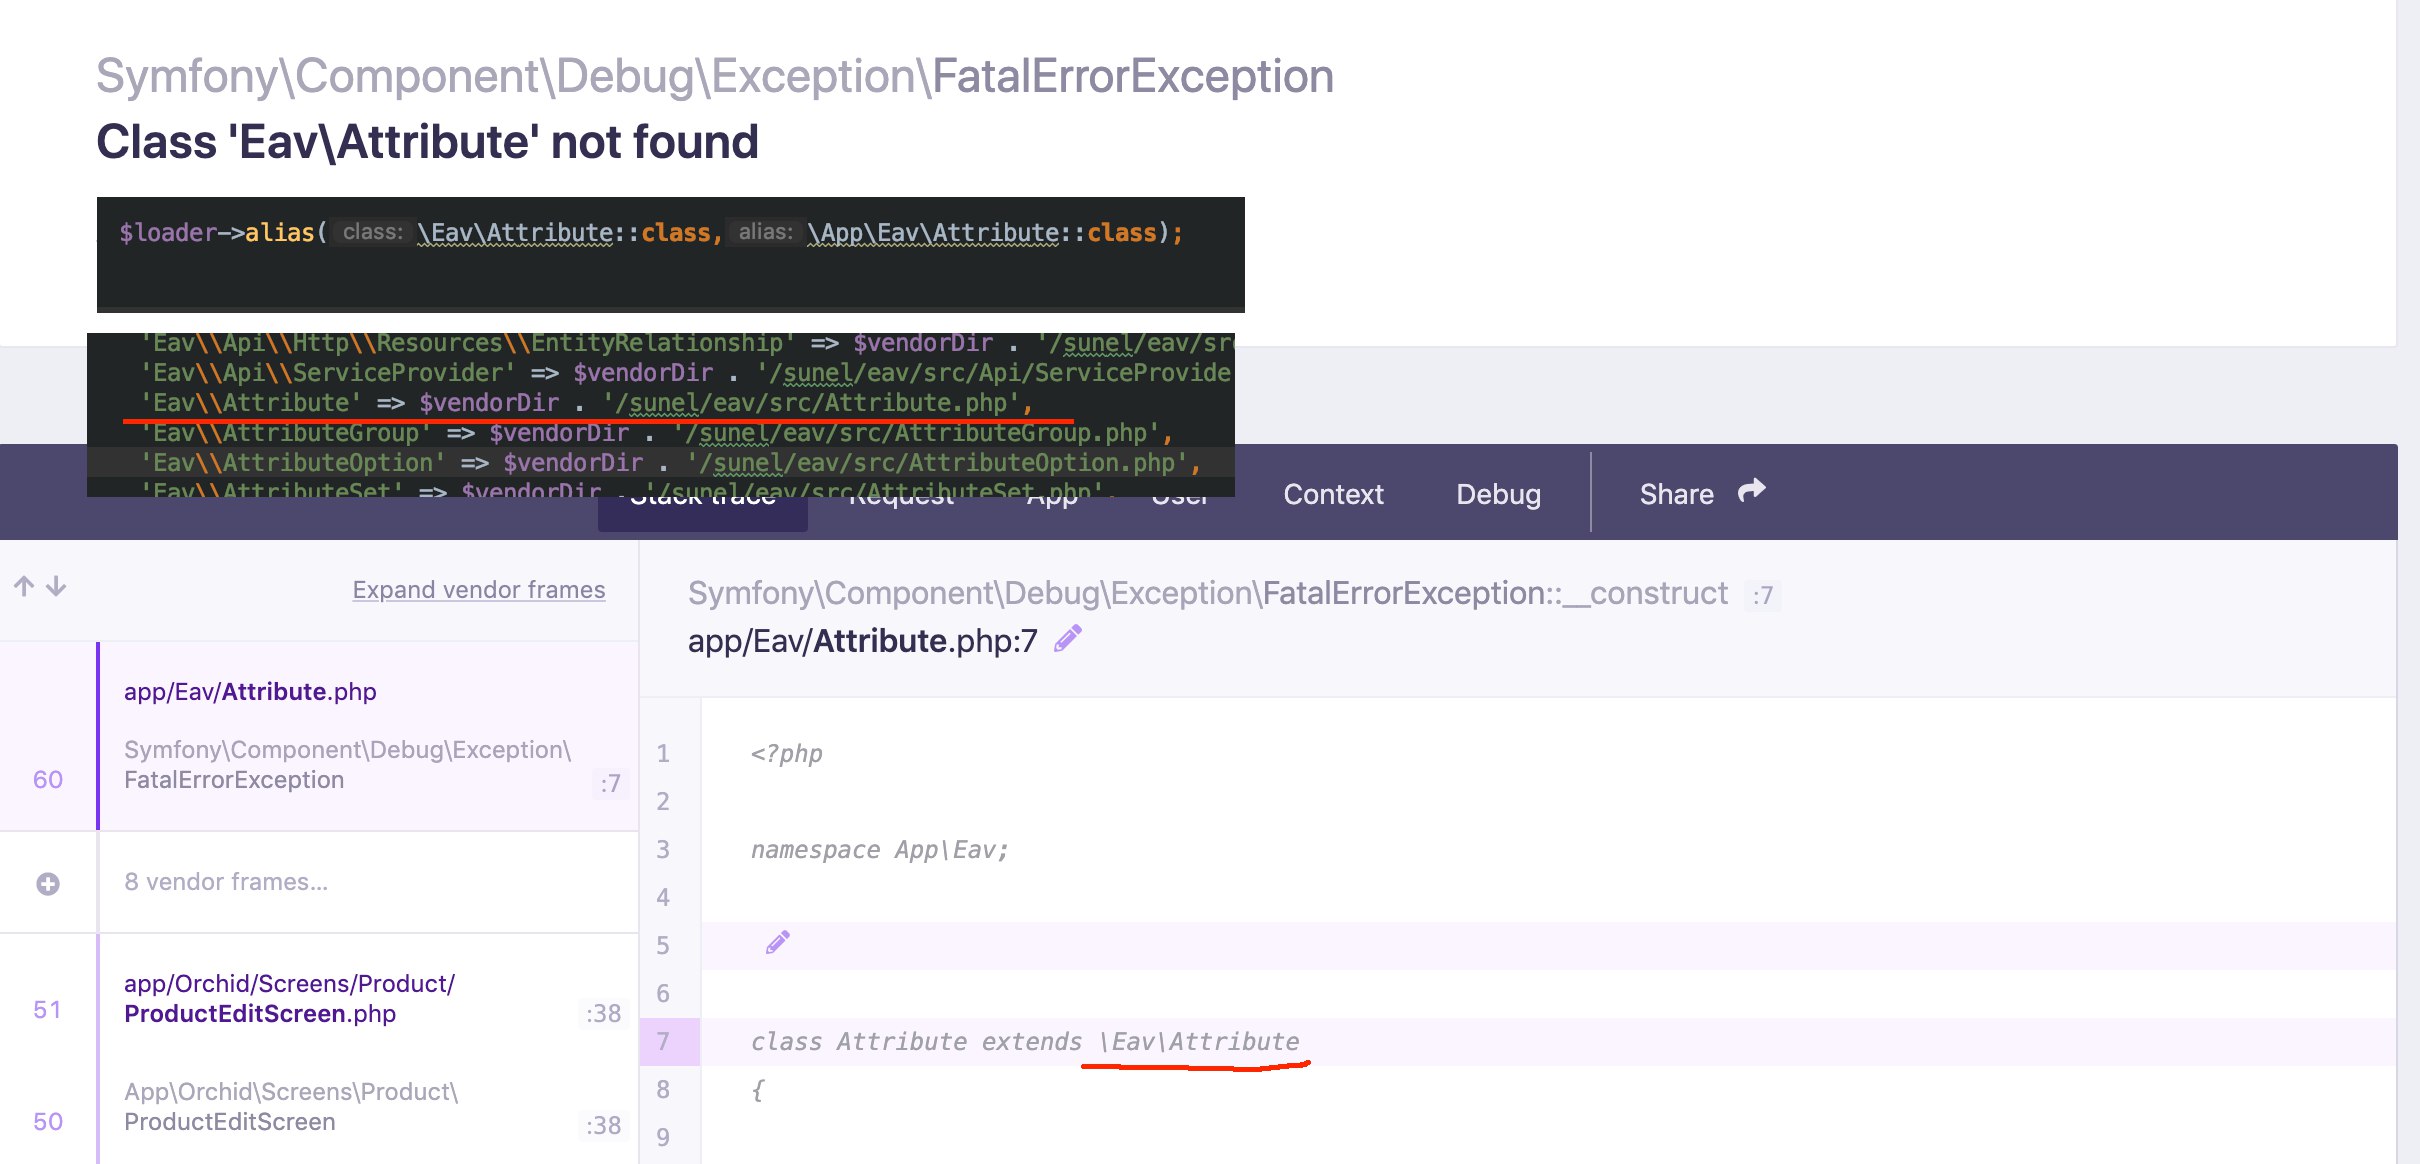Open the Debug tab

pos(1498,494)
